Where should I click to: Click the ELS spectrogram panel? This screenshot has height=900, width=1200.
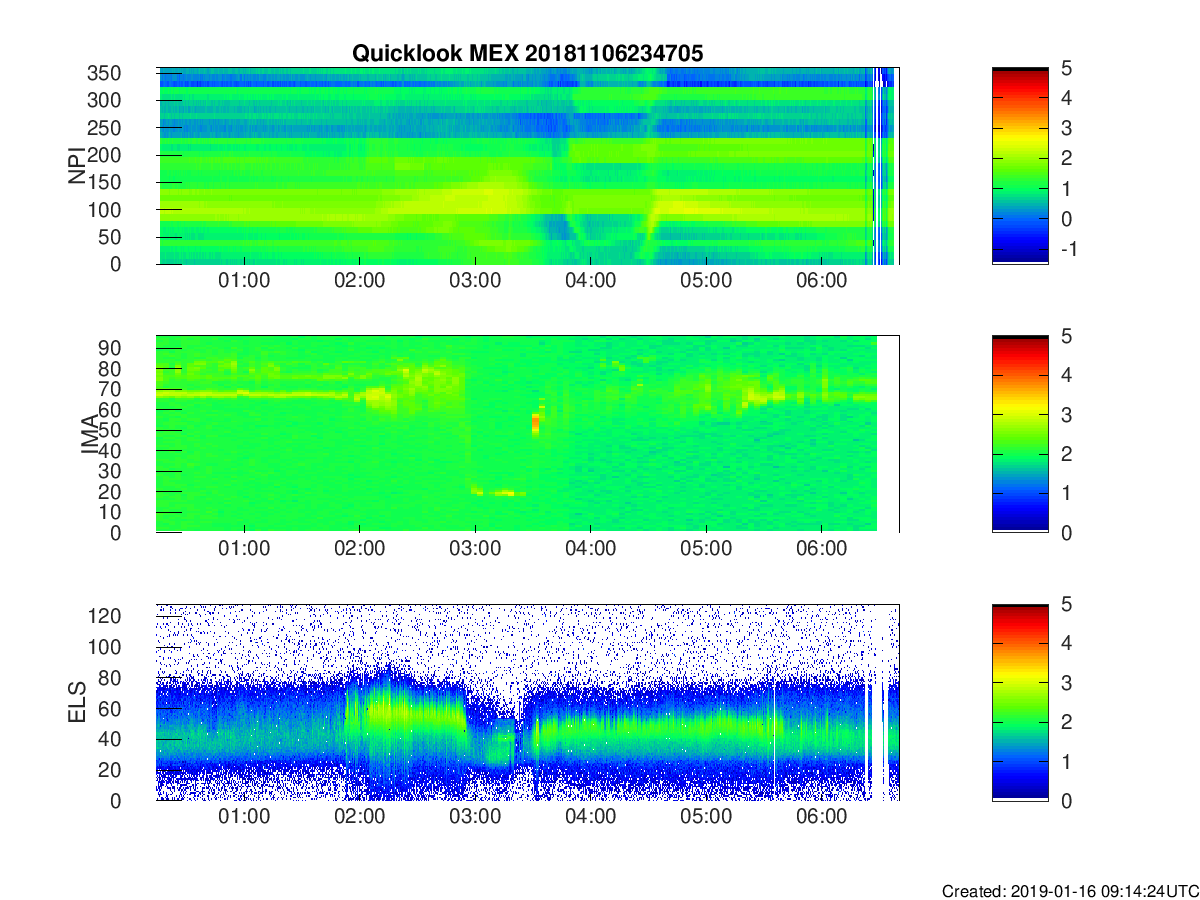(x=528, y=702)
